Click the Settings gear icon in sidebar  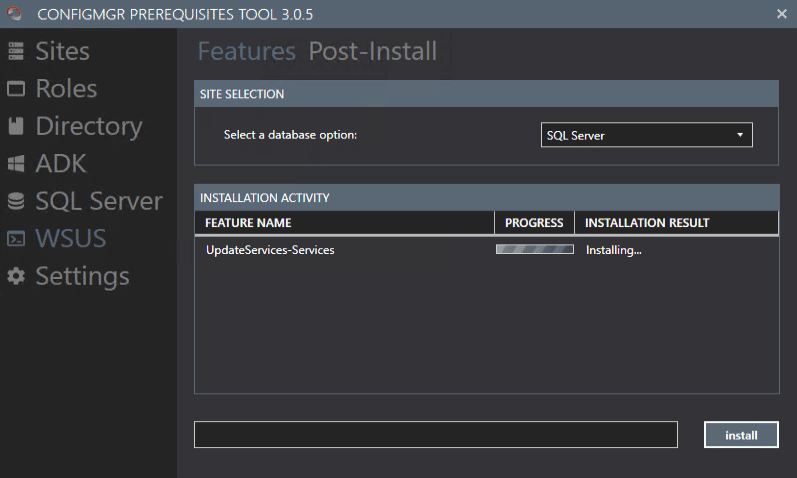click(x=16, y=276)
